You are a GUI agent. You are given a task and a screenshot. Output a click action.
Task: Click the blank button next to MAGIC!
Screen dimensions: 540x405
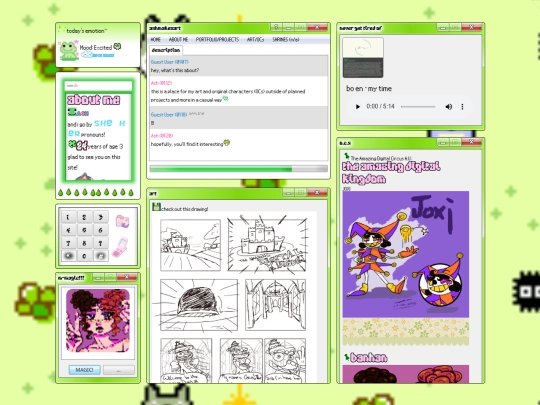119,370
